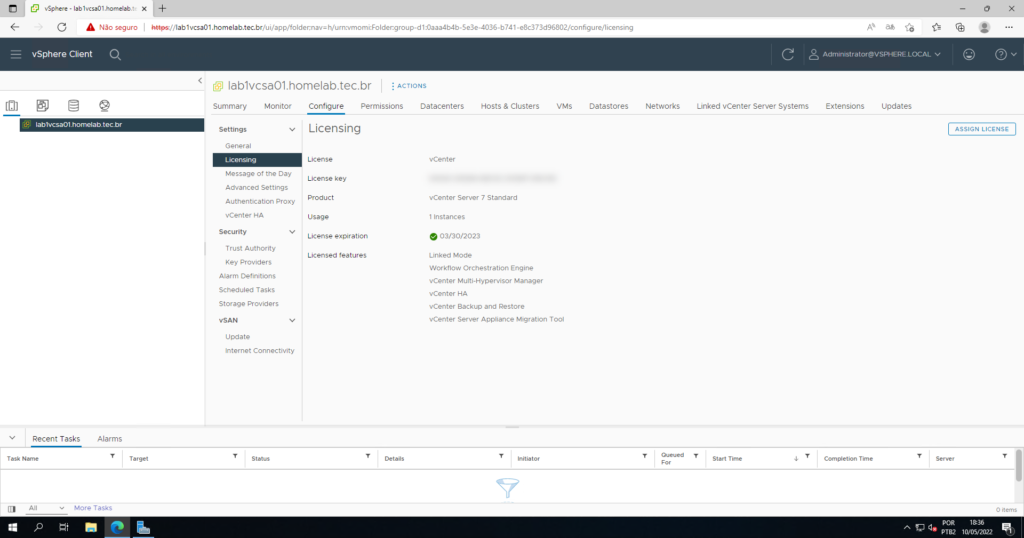Open the Updates tab
This screenshot has height=538, width=1024.
point(896,106)
